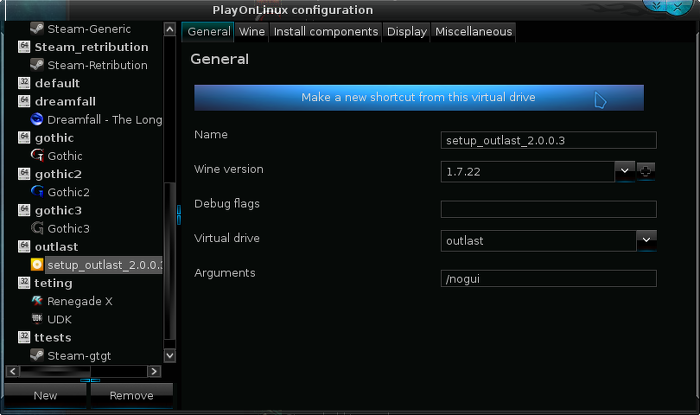Click the Arguments field containing /nogui
The width and height of the screenshot is (700, 415).
(549, 278)
